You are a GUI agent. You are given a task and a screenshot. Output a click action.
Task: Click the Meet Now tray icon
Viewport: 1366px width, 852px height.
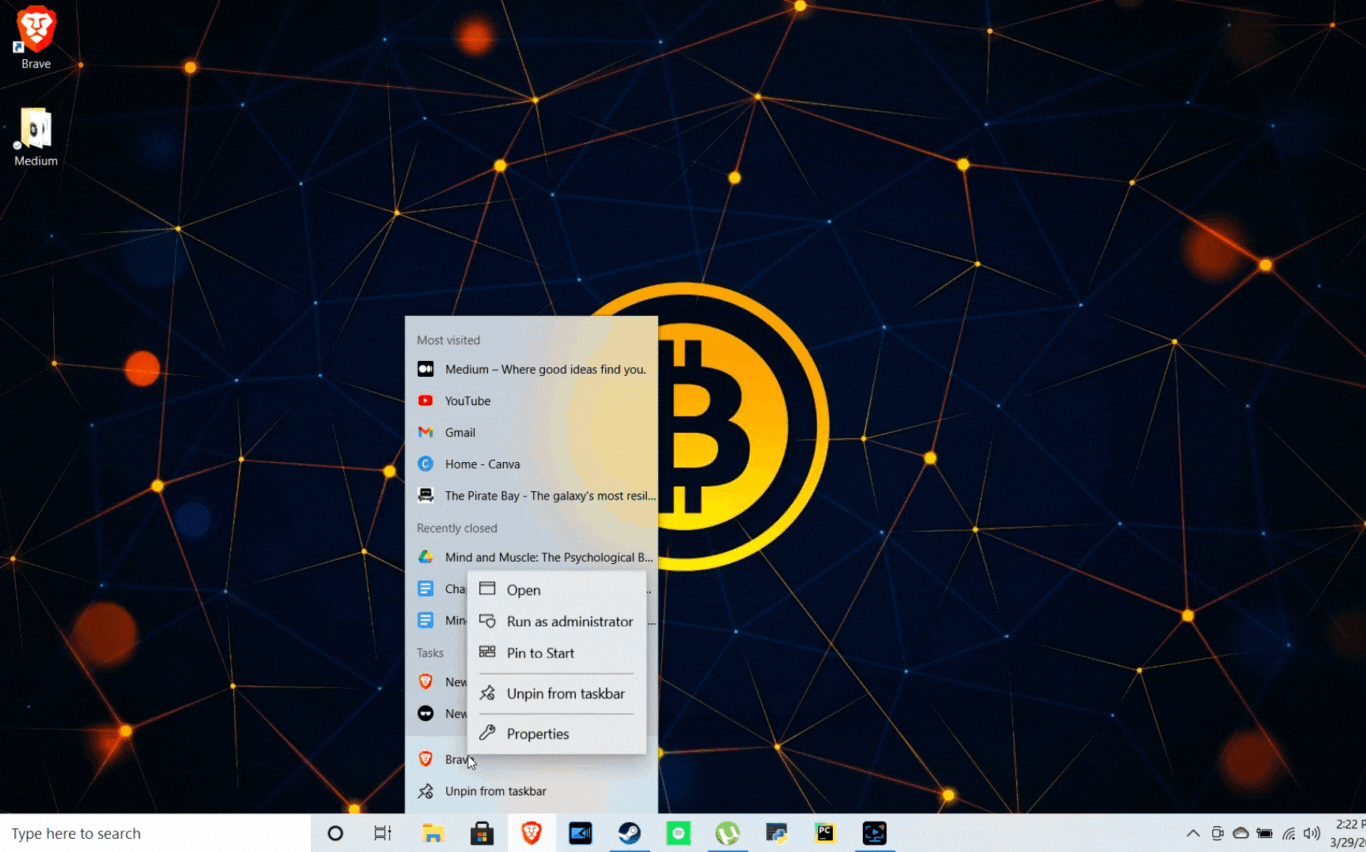(1217, 833)
